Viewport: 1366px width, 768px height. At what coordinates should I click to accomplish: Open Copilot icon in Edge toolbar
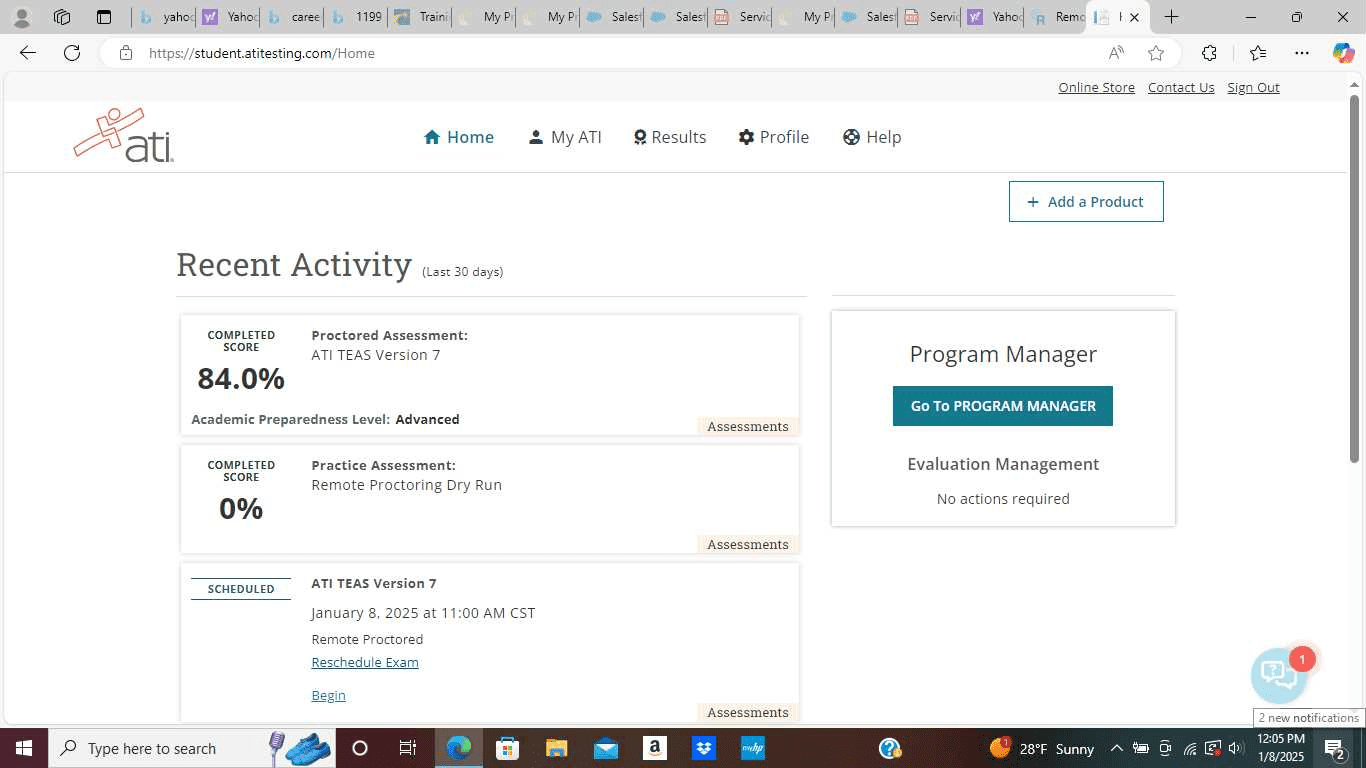[x=1343, y=53]
